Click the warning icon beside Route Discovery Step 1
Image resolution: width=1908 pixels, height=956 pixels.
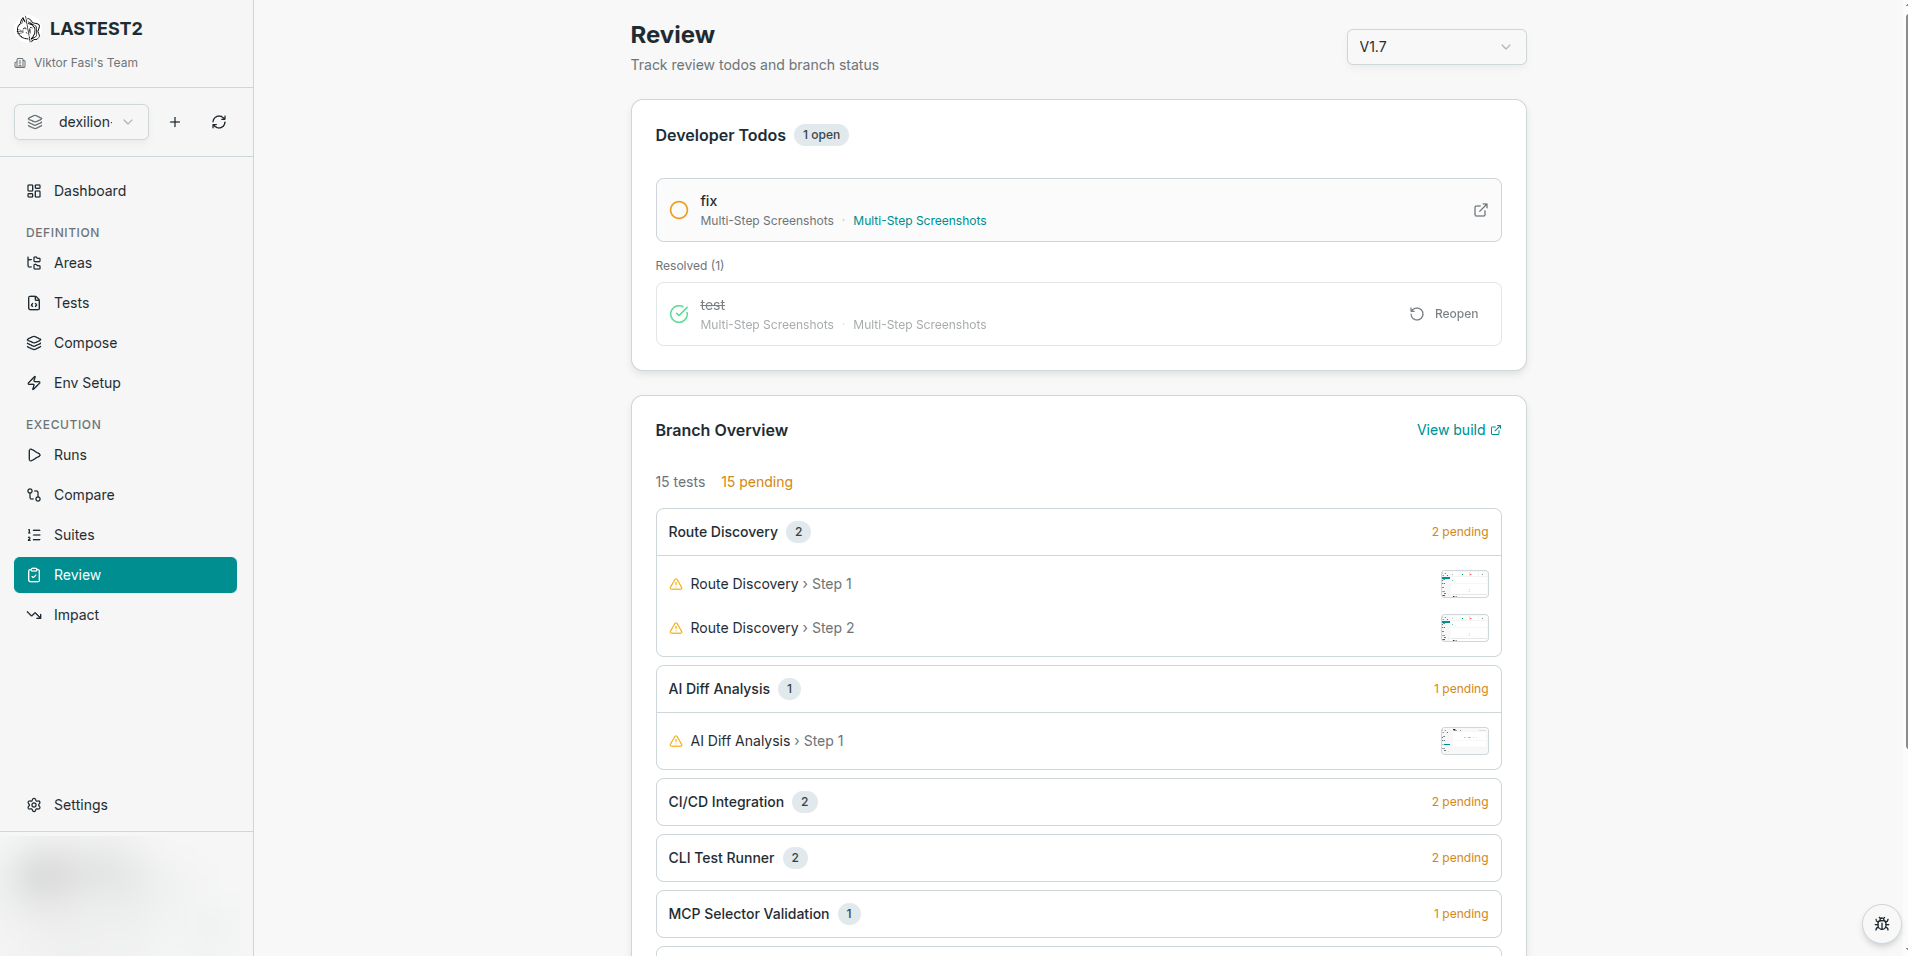(x=676, y=584)
